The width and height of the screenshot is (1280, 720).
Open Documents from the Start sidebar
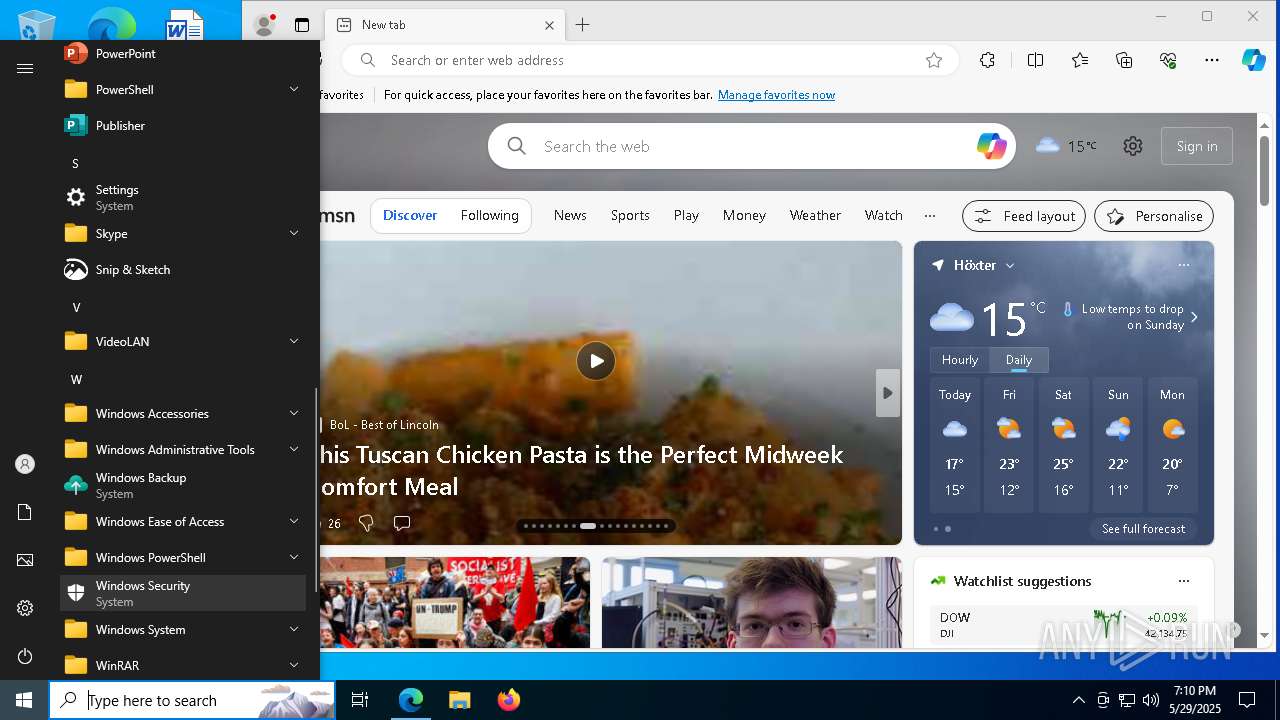click(25, 512)
